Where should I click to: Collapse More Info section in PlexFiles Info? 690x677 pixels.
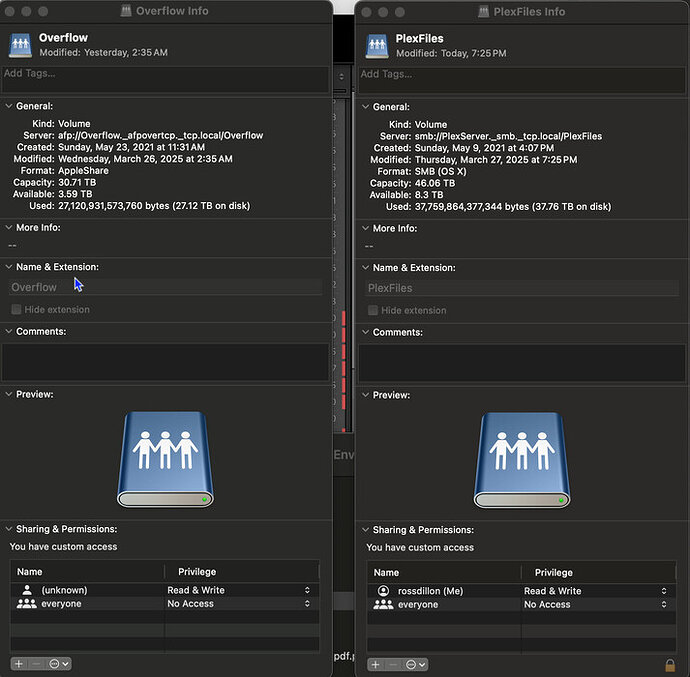(x=365, y=228)
